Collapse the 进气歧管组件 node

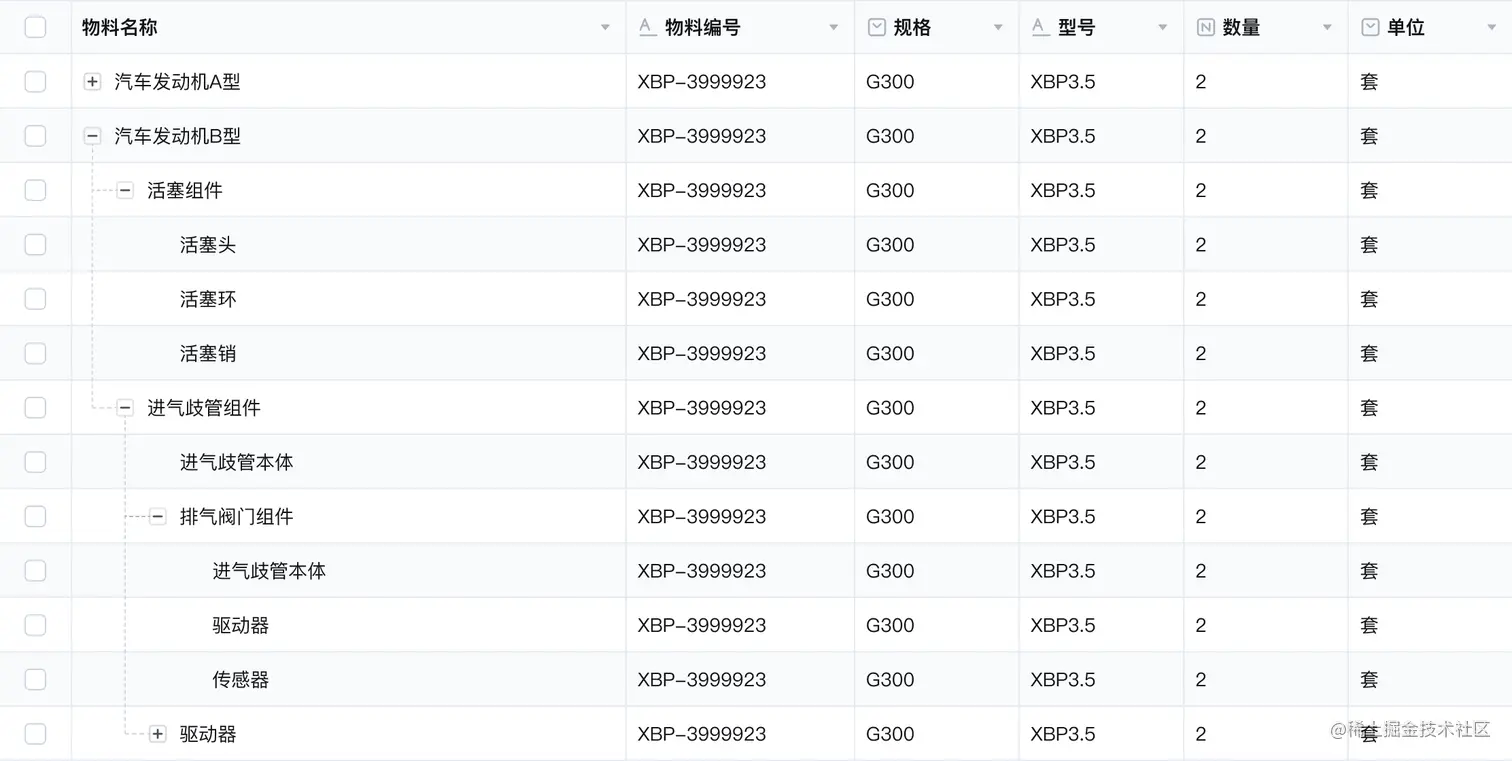(125, 407)
